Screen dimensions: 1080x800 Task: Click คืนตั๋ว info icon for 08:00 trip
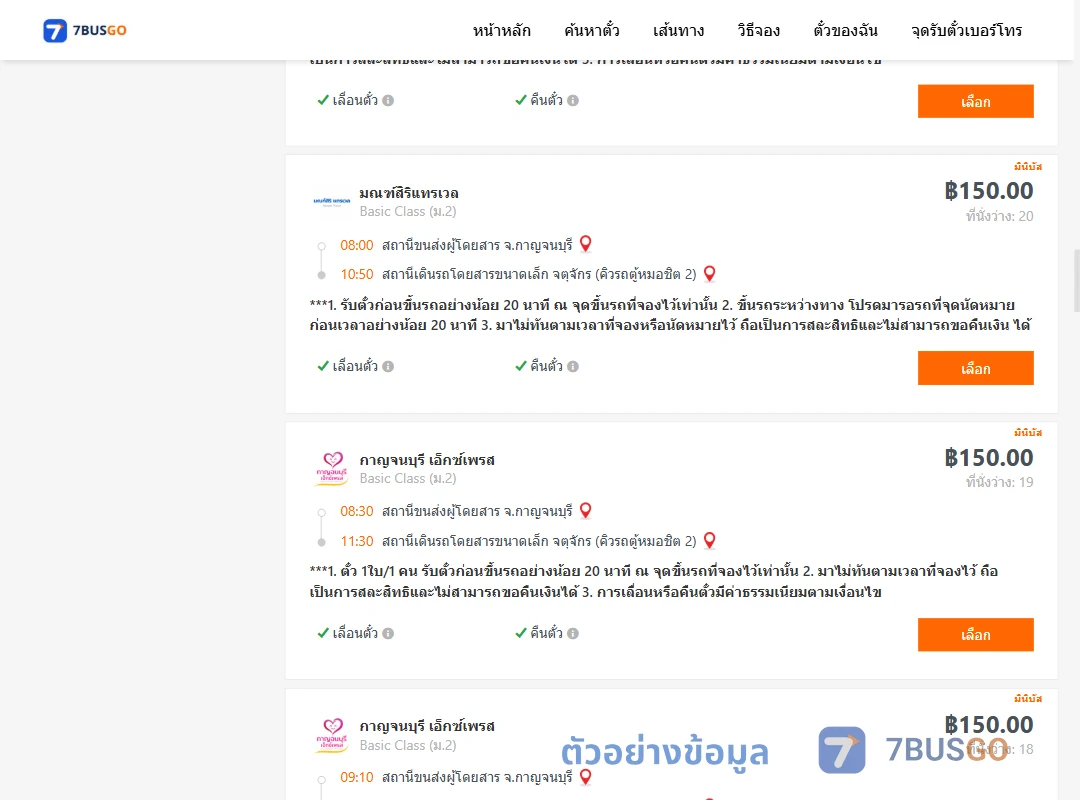coord(573,367)
